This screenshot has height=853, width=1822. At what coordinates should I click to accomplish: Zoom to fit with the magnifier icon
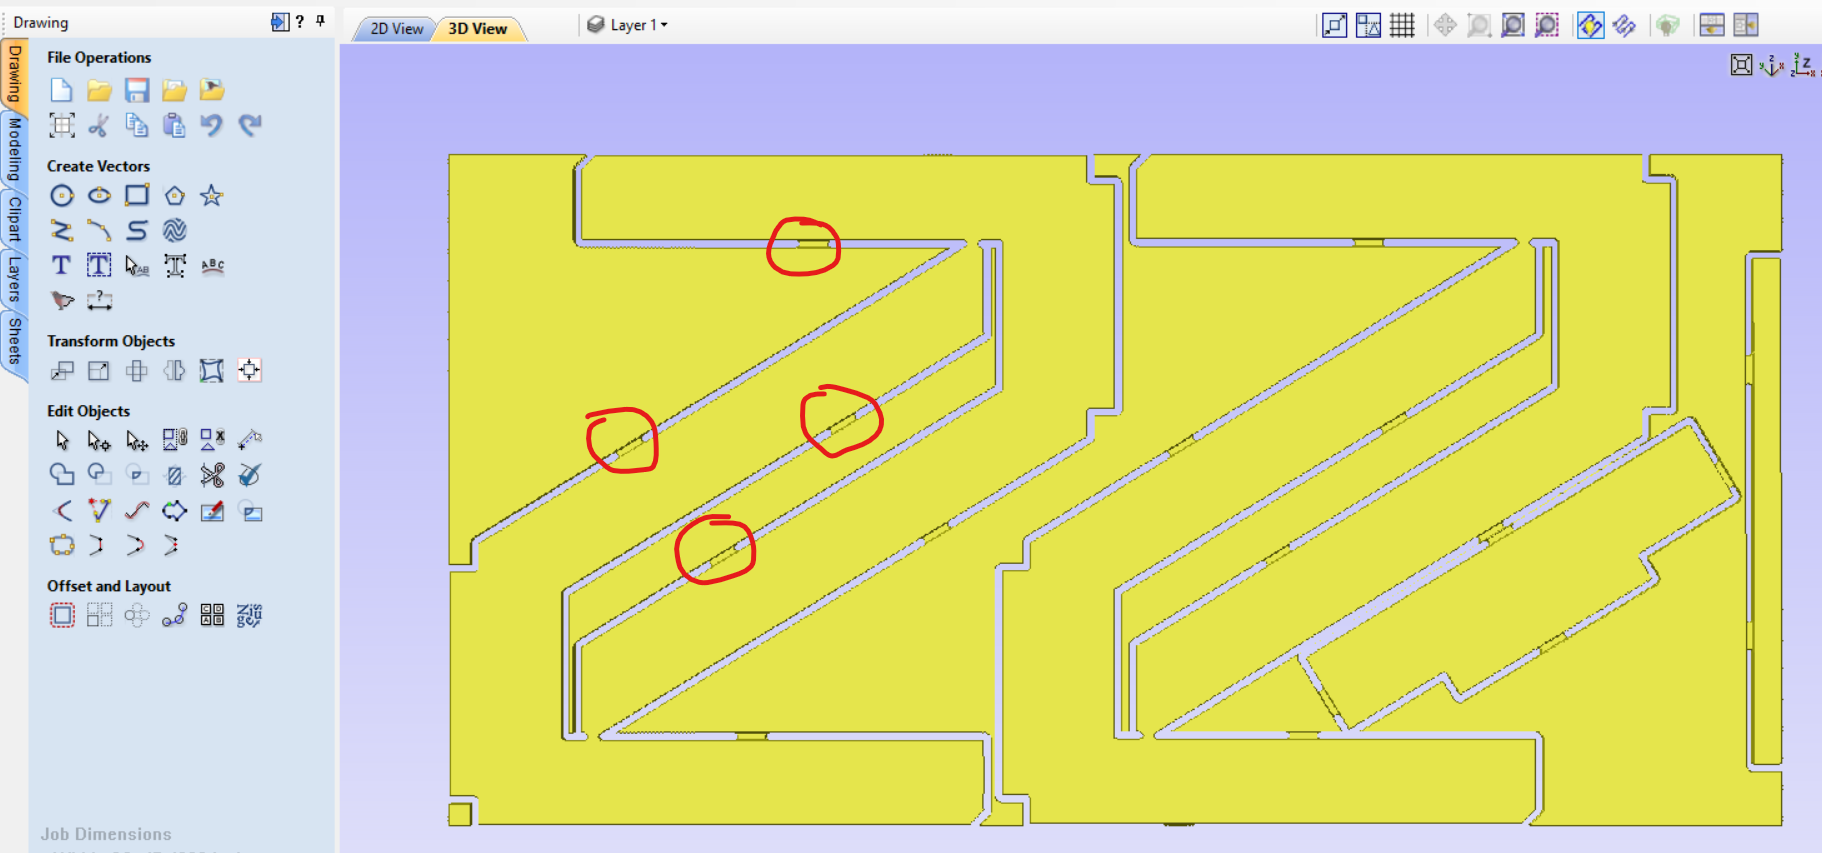click(1513, 25)
